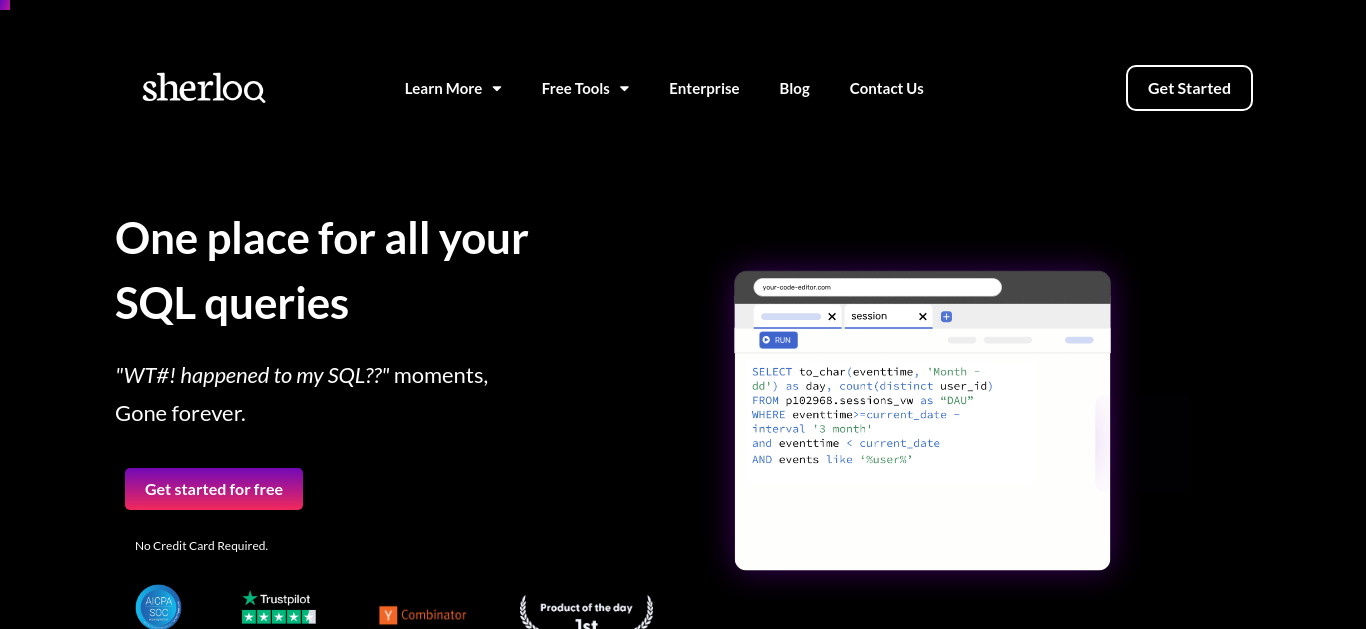This screenshot has height=629, width=1366.
Task: Click the RUN button in code editor
Action: click(x=778, y=340)
